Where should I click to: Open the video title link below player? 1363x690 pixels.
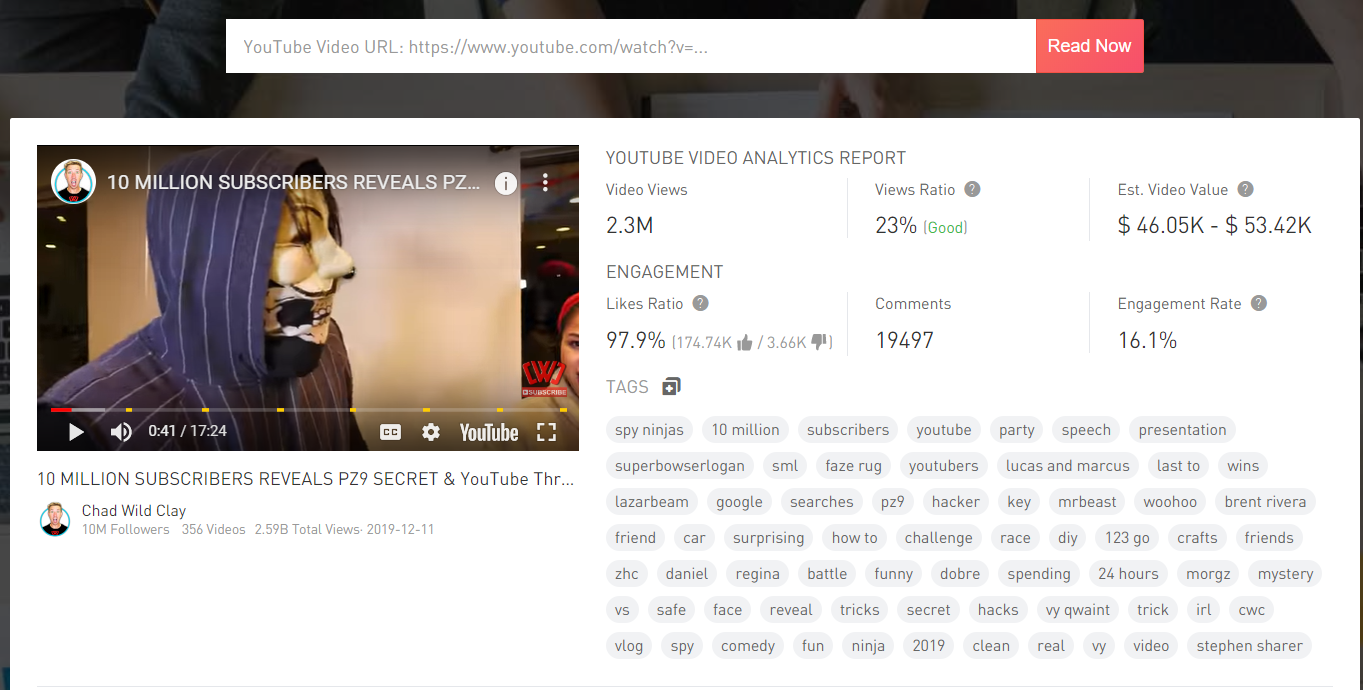point(306,479)
